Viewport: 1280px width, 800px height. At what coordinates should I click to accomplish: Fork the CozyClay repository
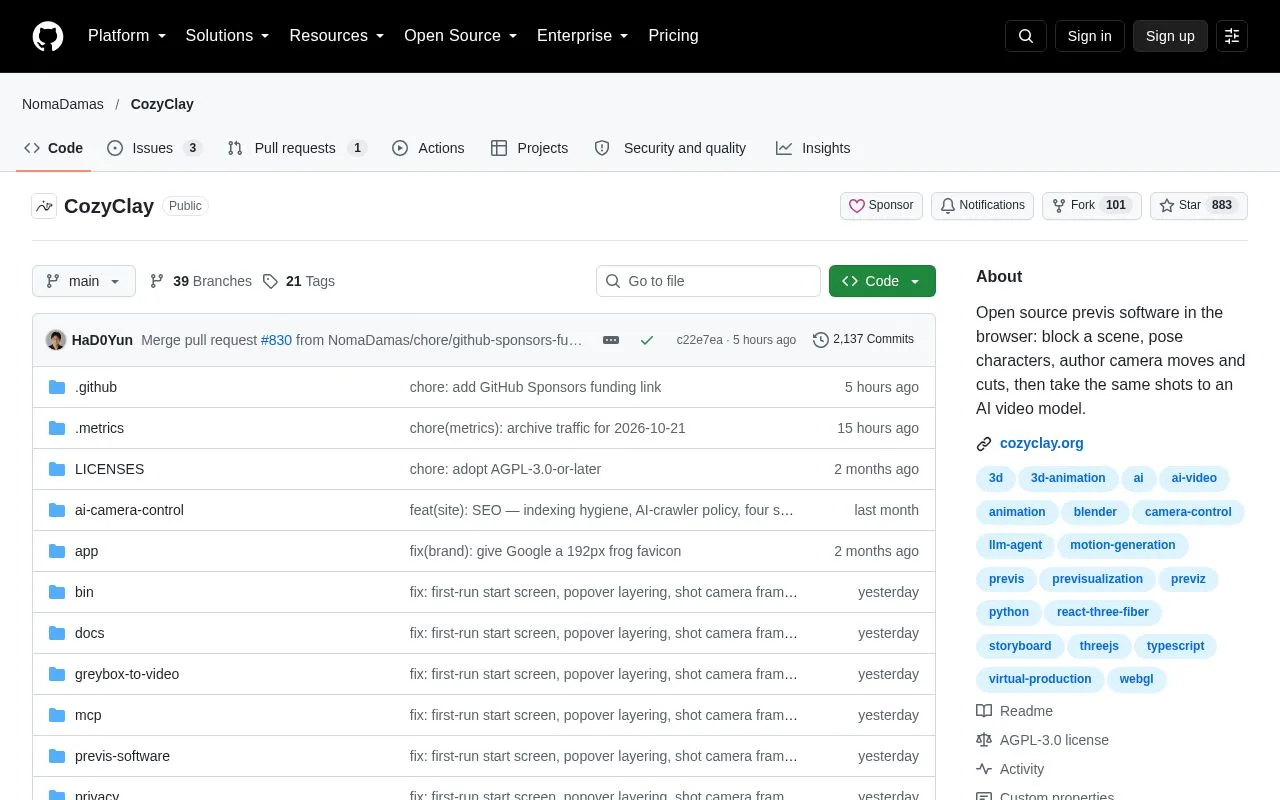pyautogui.click(x=1092, y=206)
